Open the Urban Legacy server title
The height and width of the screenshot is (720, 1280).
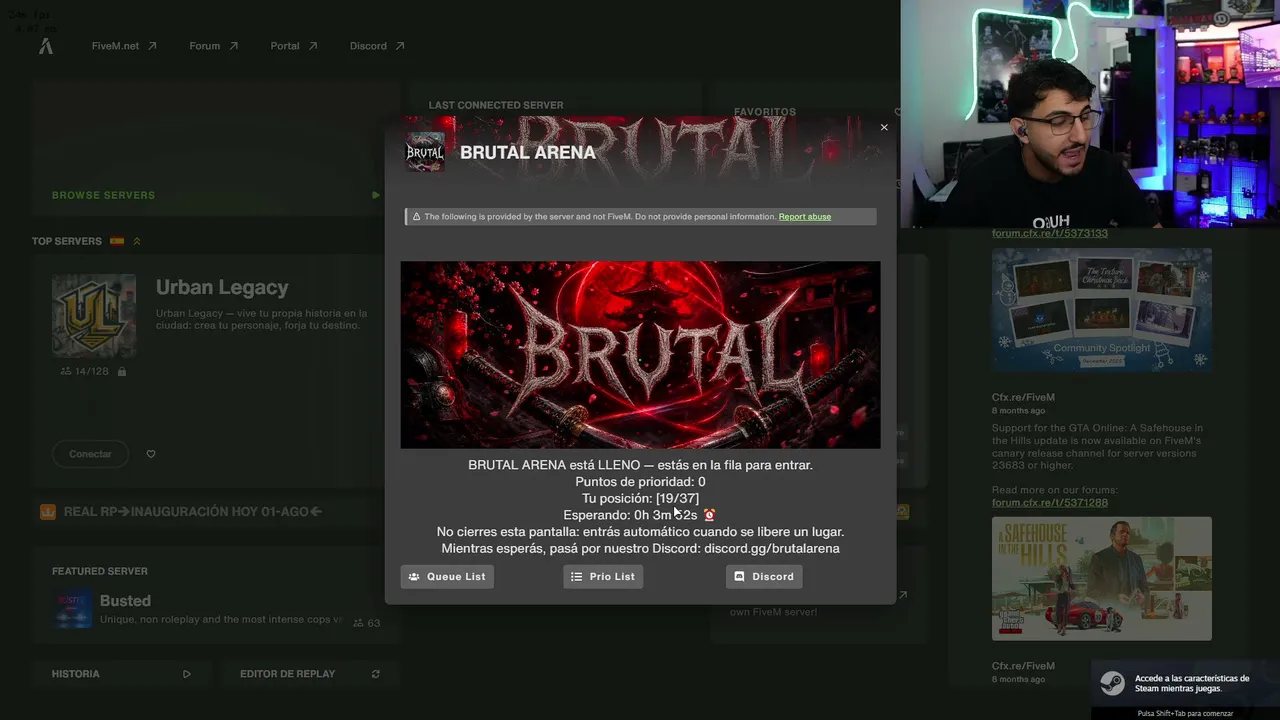(x=222, y=288)
